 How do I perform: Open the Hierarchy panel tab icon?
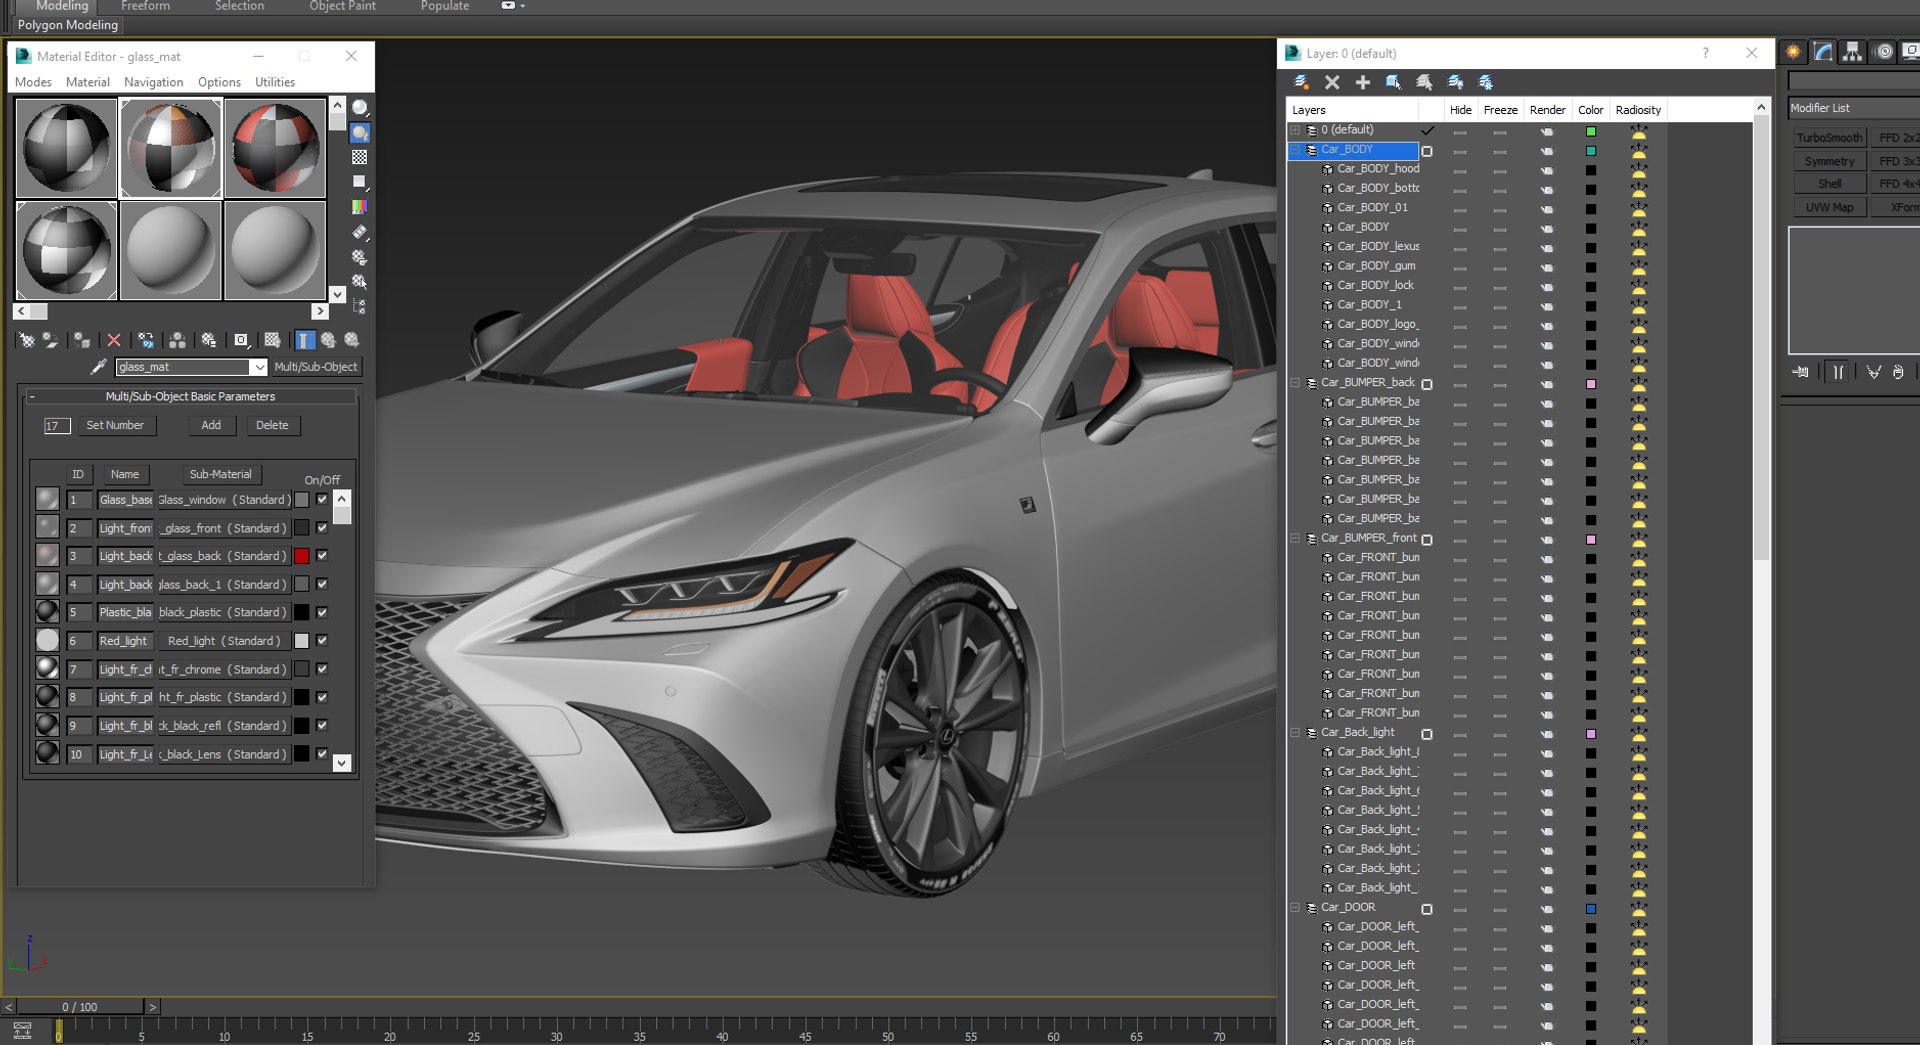pos(1852,52)
